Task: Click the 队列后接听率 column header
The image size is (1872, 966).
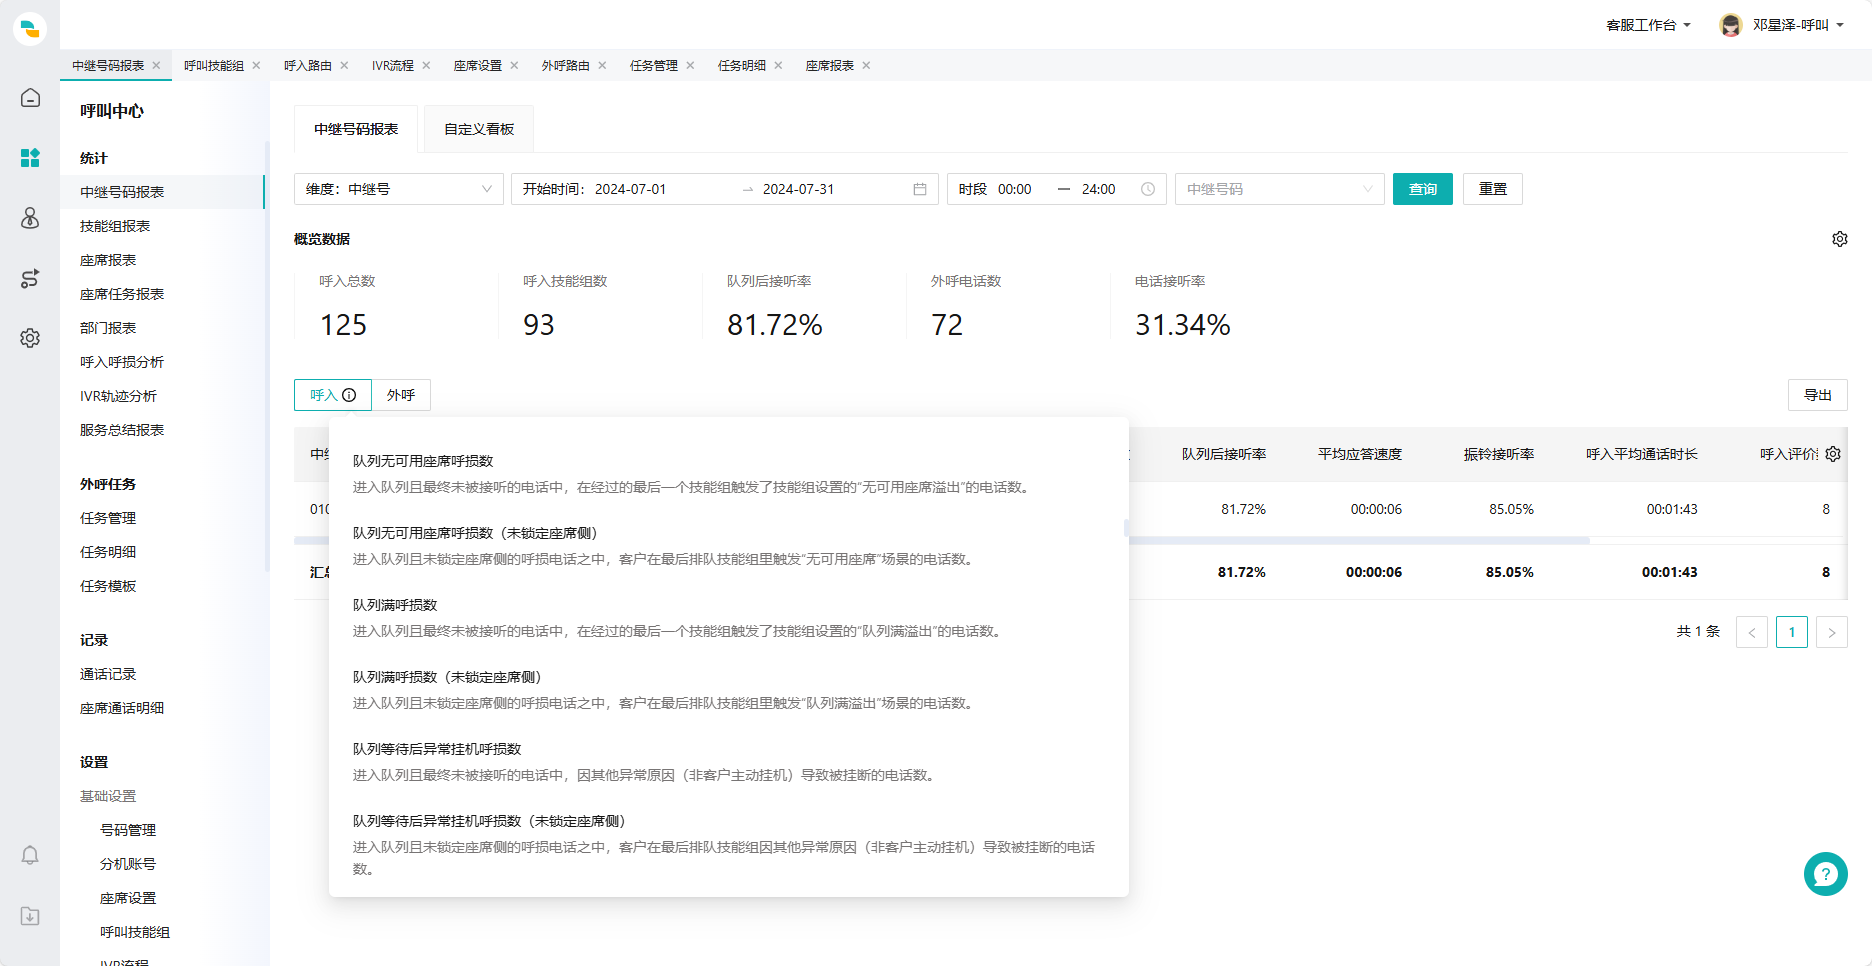Action: pos(1224,454)
